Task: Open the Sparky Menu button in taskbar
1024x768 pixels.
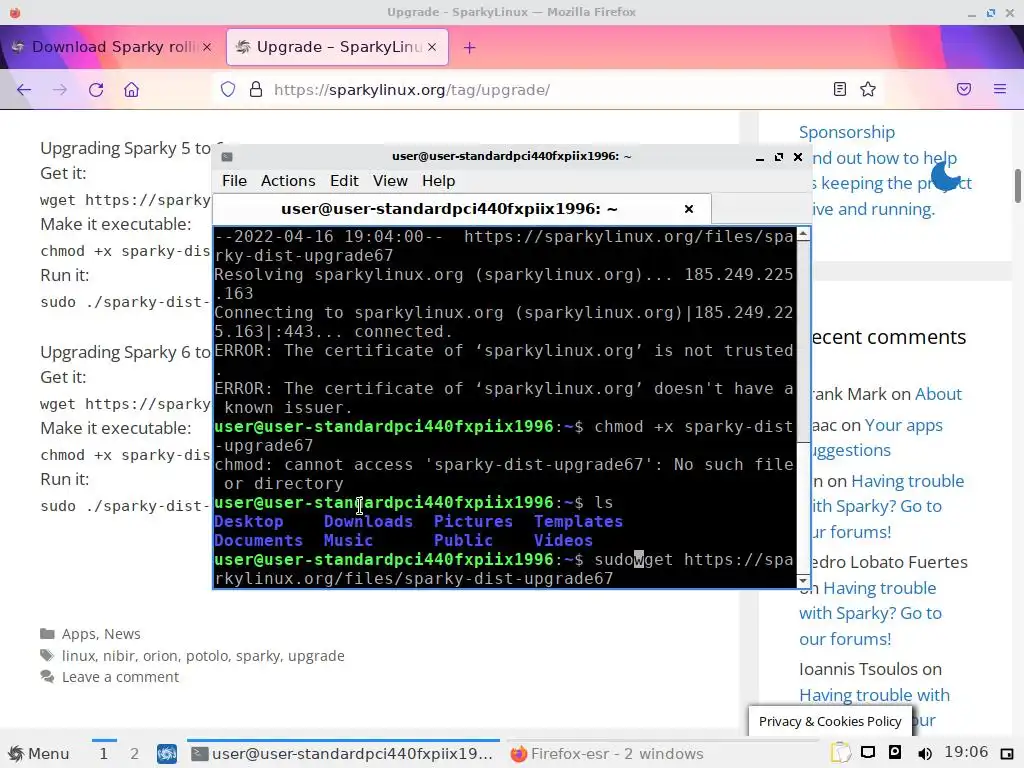Action: (x=39, y=754)
